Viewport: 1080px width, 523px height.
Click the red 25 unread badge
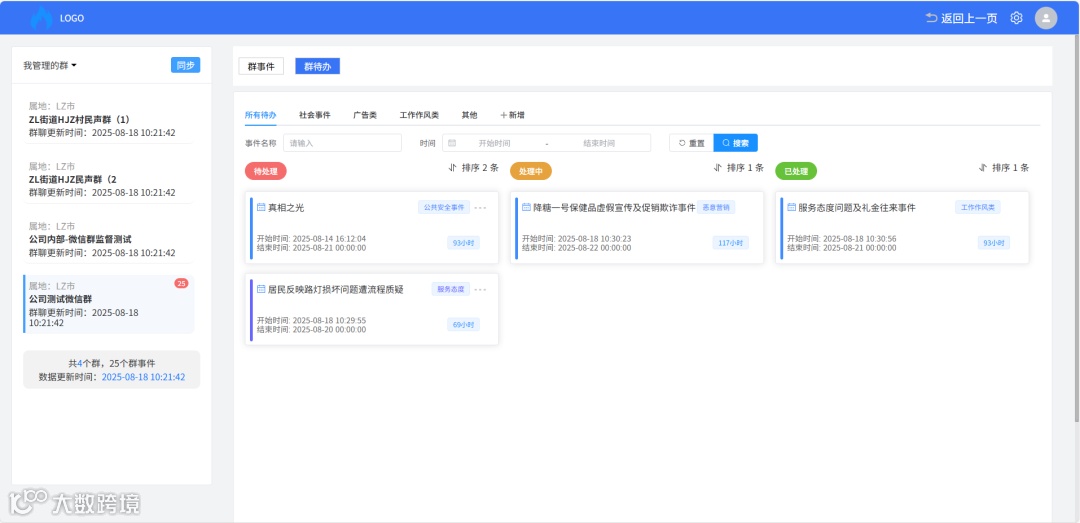(181, 283)
